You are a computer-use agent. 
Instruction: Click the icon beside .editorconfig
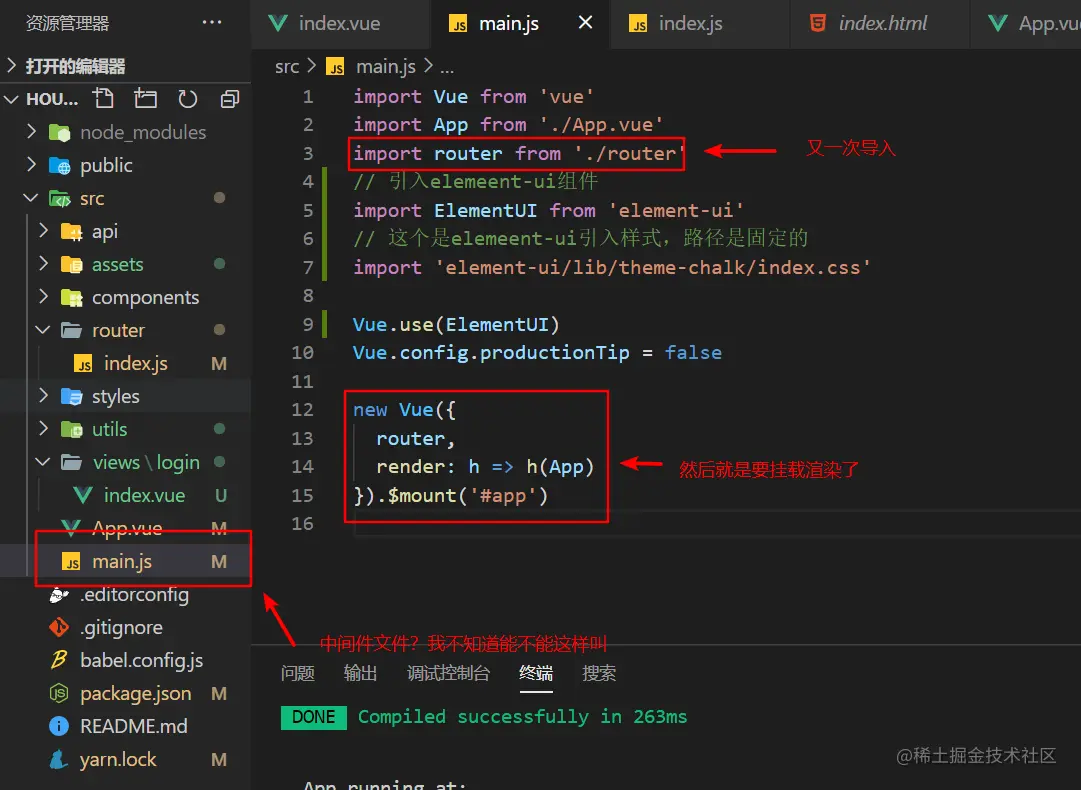point(59,595)
